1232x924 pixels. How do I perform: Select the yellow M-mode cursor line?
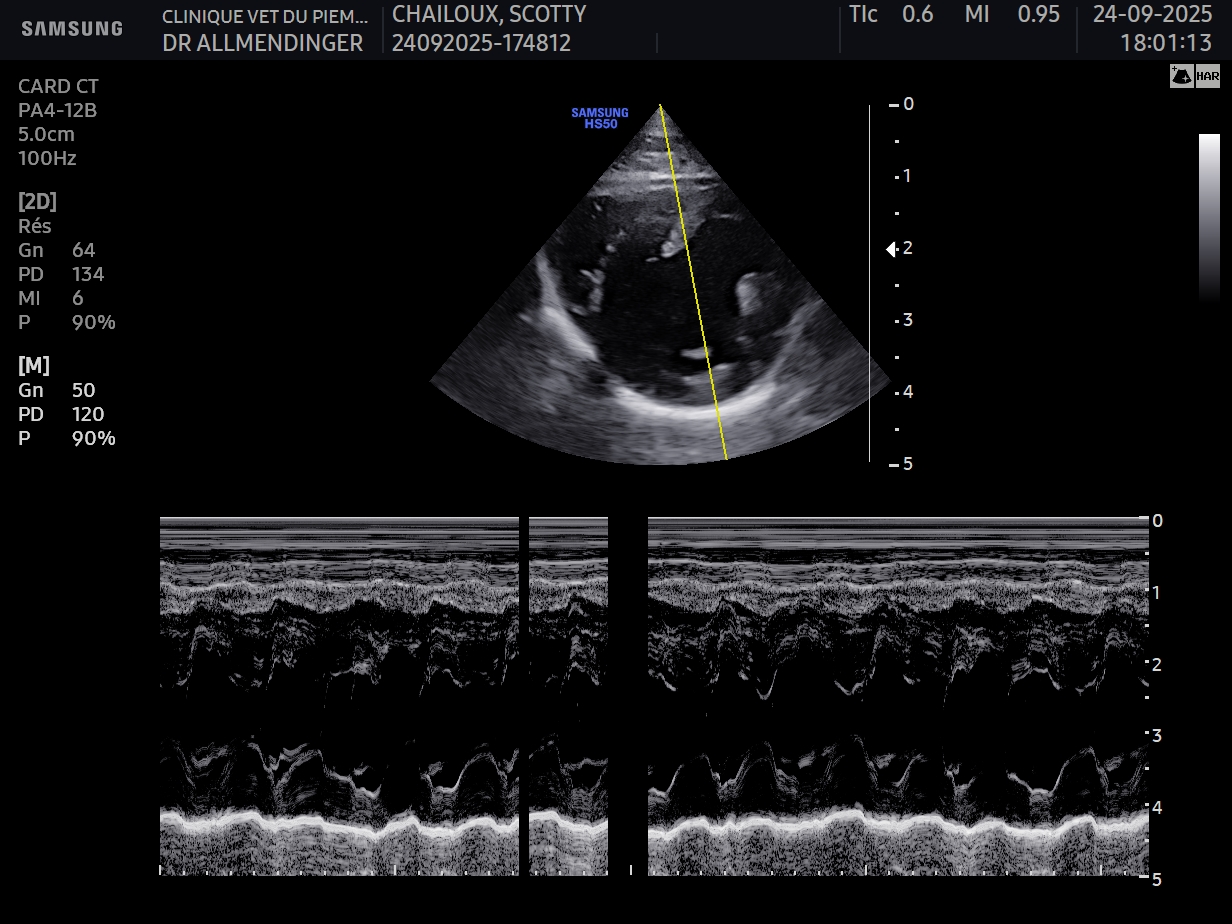693,283
